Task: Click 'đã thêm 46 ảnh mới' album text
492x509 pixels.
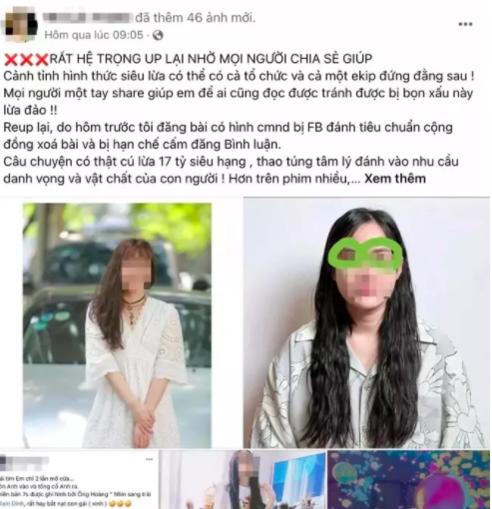Action: coord(195,18)
